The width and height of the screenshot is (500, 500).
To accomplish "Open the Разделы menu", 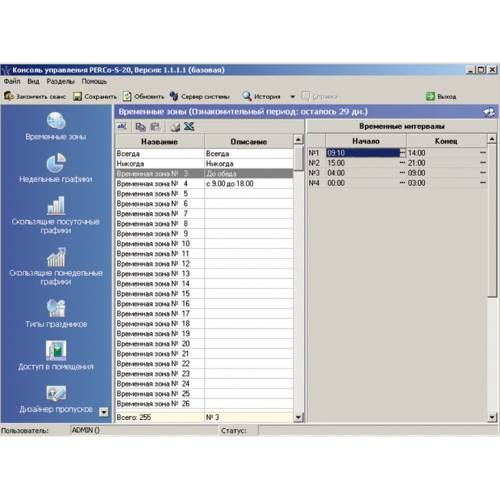I will (x=60, y=81).
